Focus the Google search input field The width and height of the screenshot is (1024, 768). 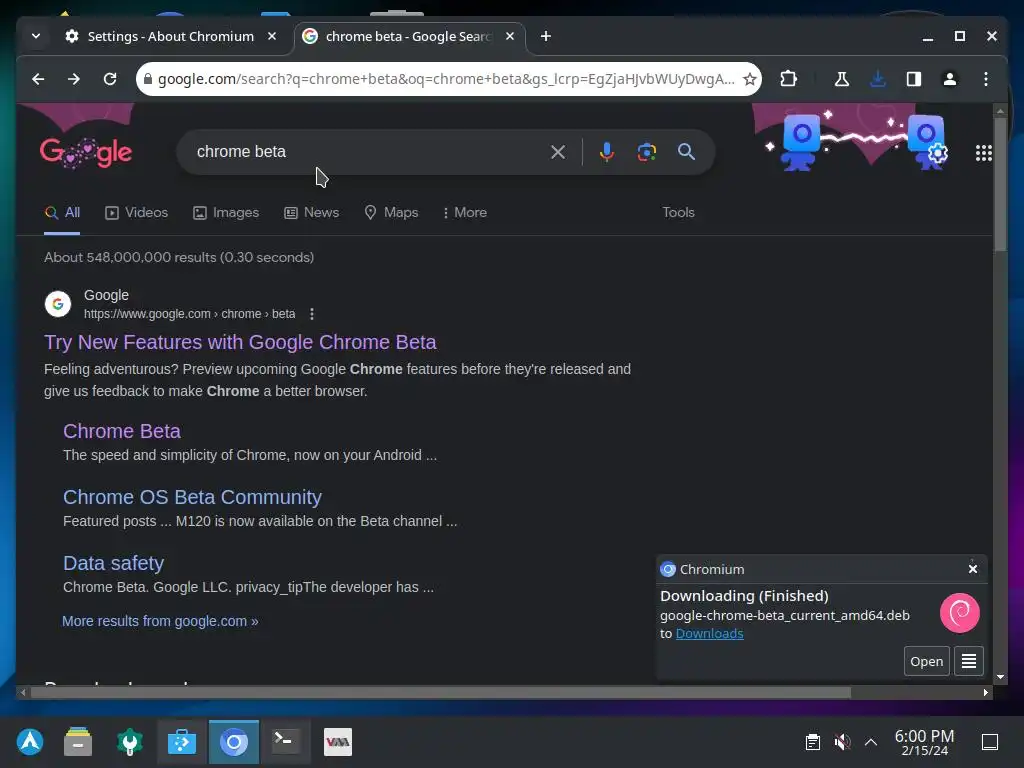click(x=366, y=152)
